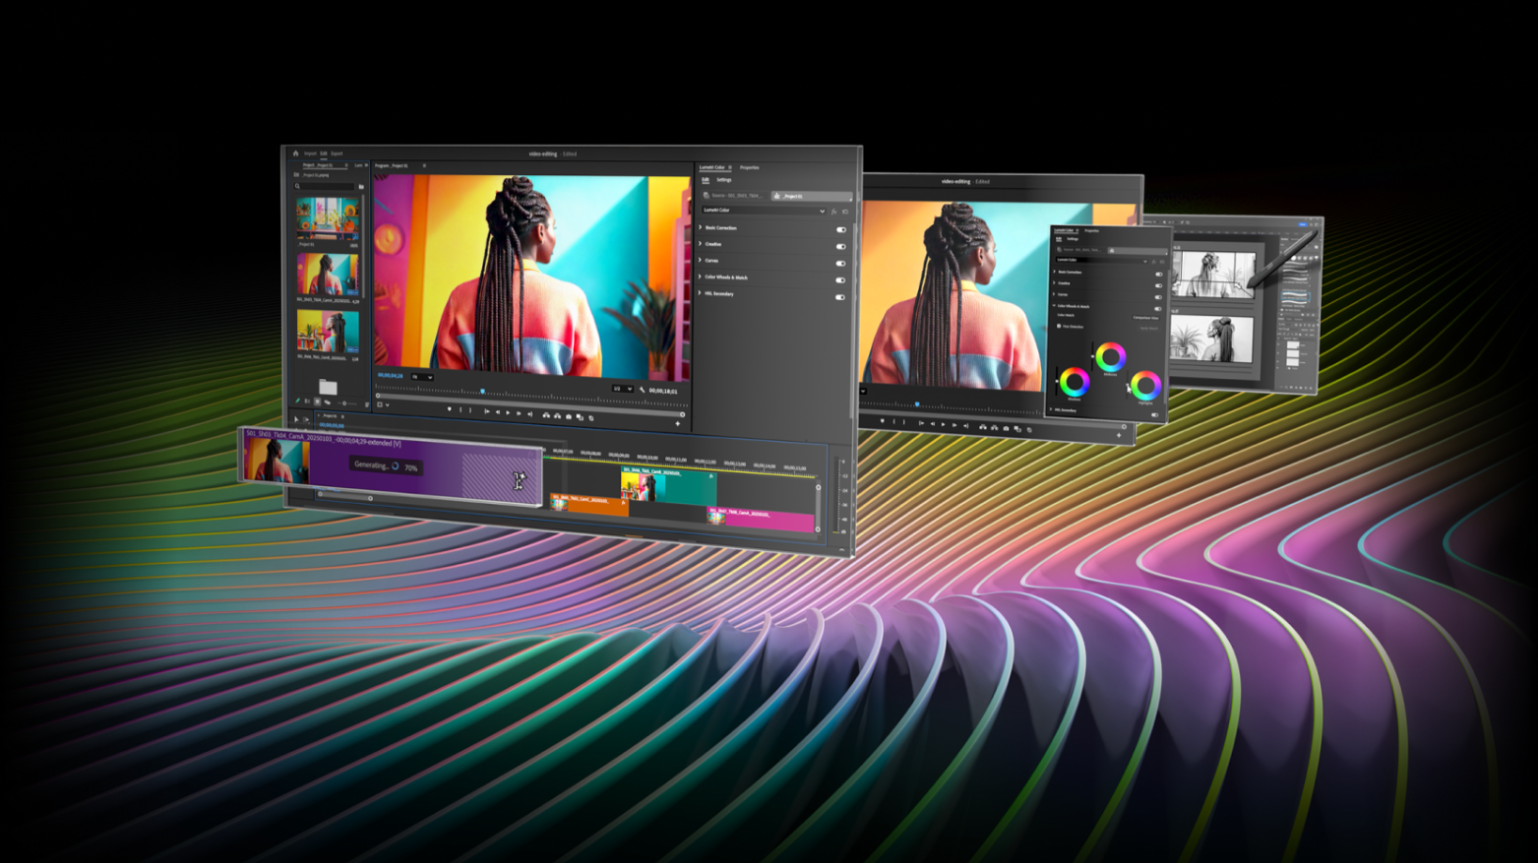Click the Home icon in the top-left corner
This screenshot has height=863, width=1538.
pos(295,153)
